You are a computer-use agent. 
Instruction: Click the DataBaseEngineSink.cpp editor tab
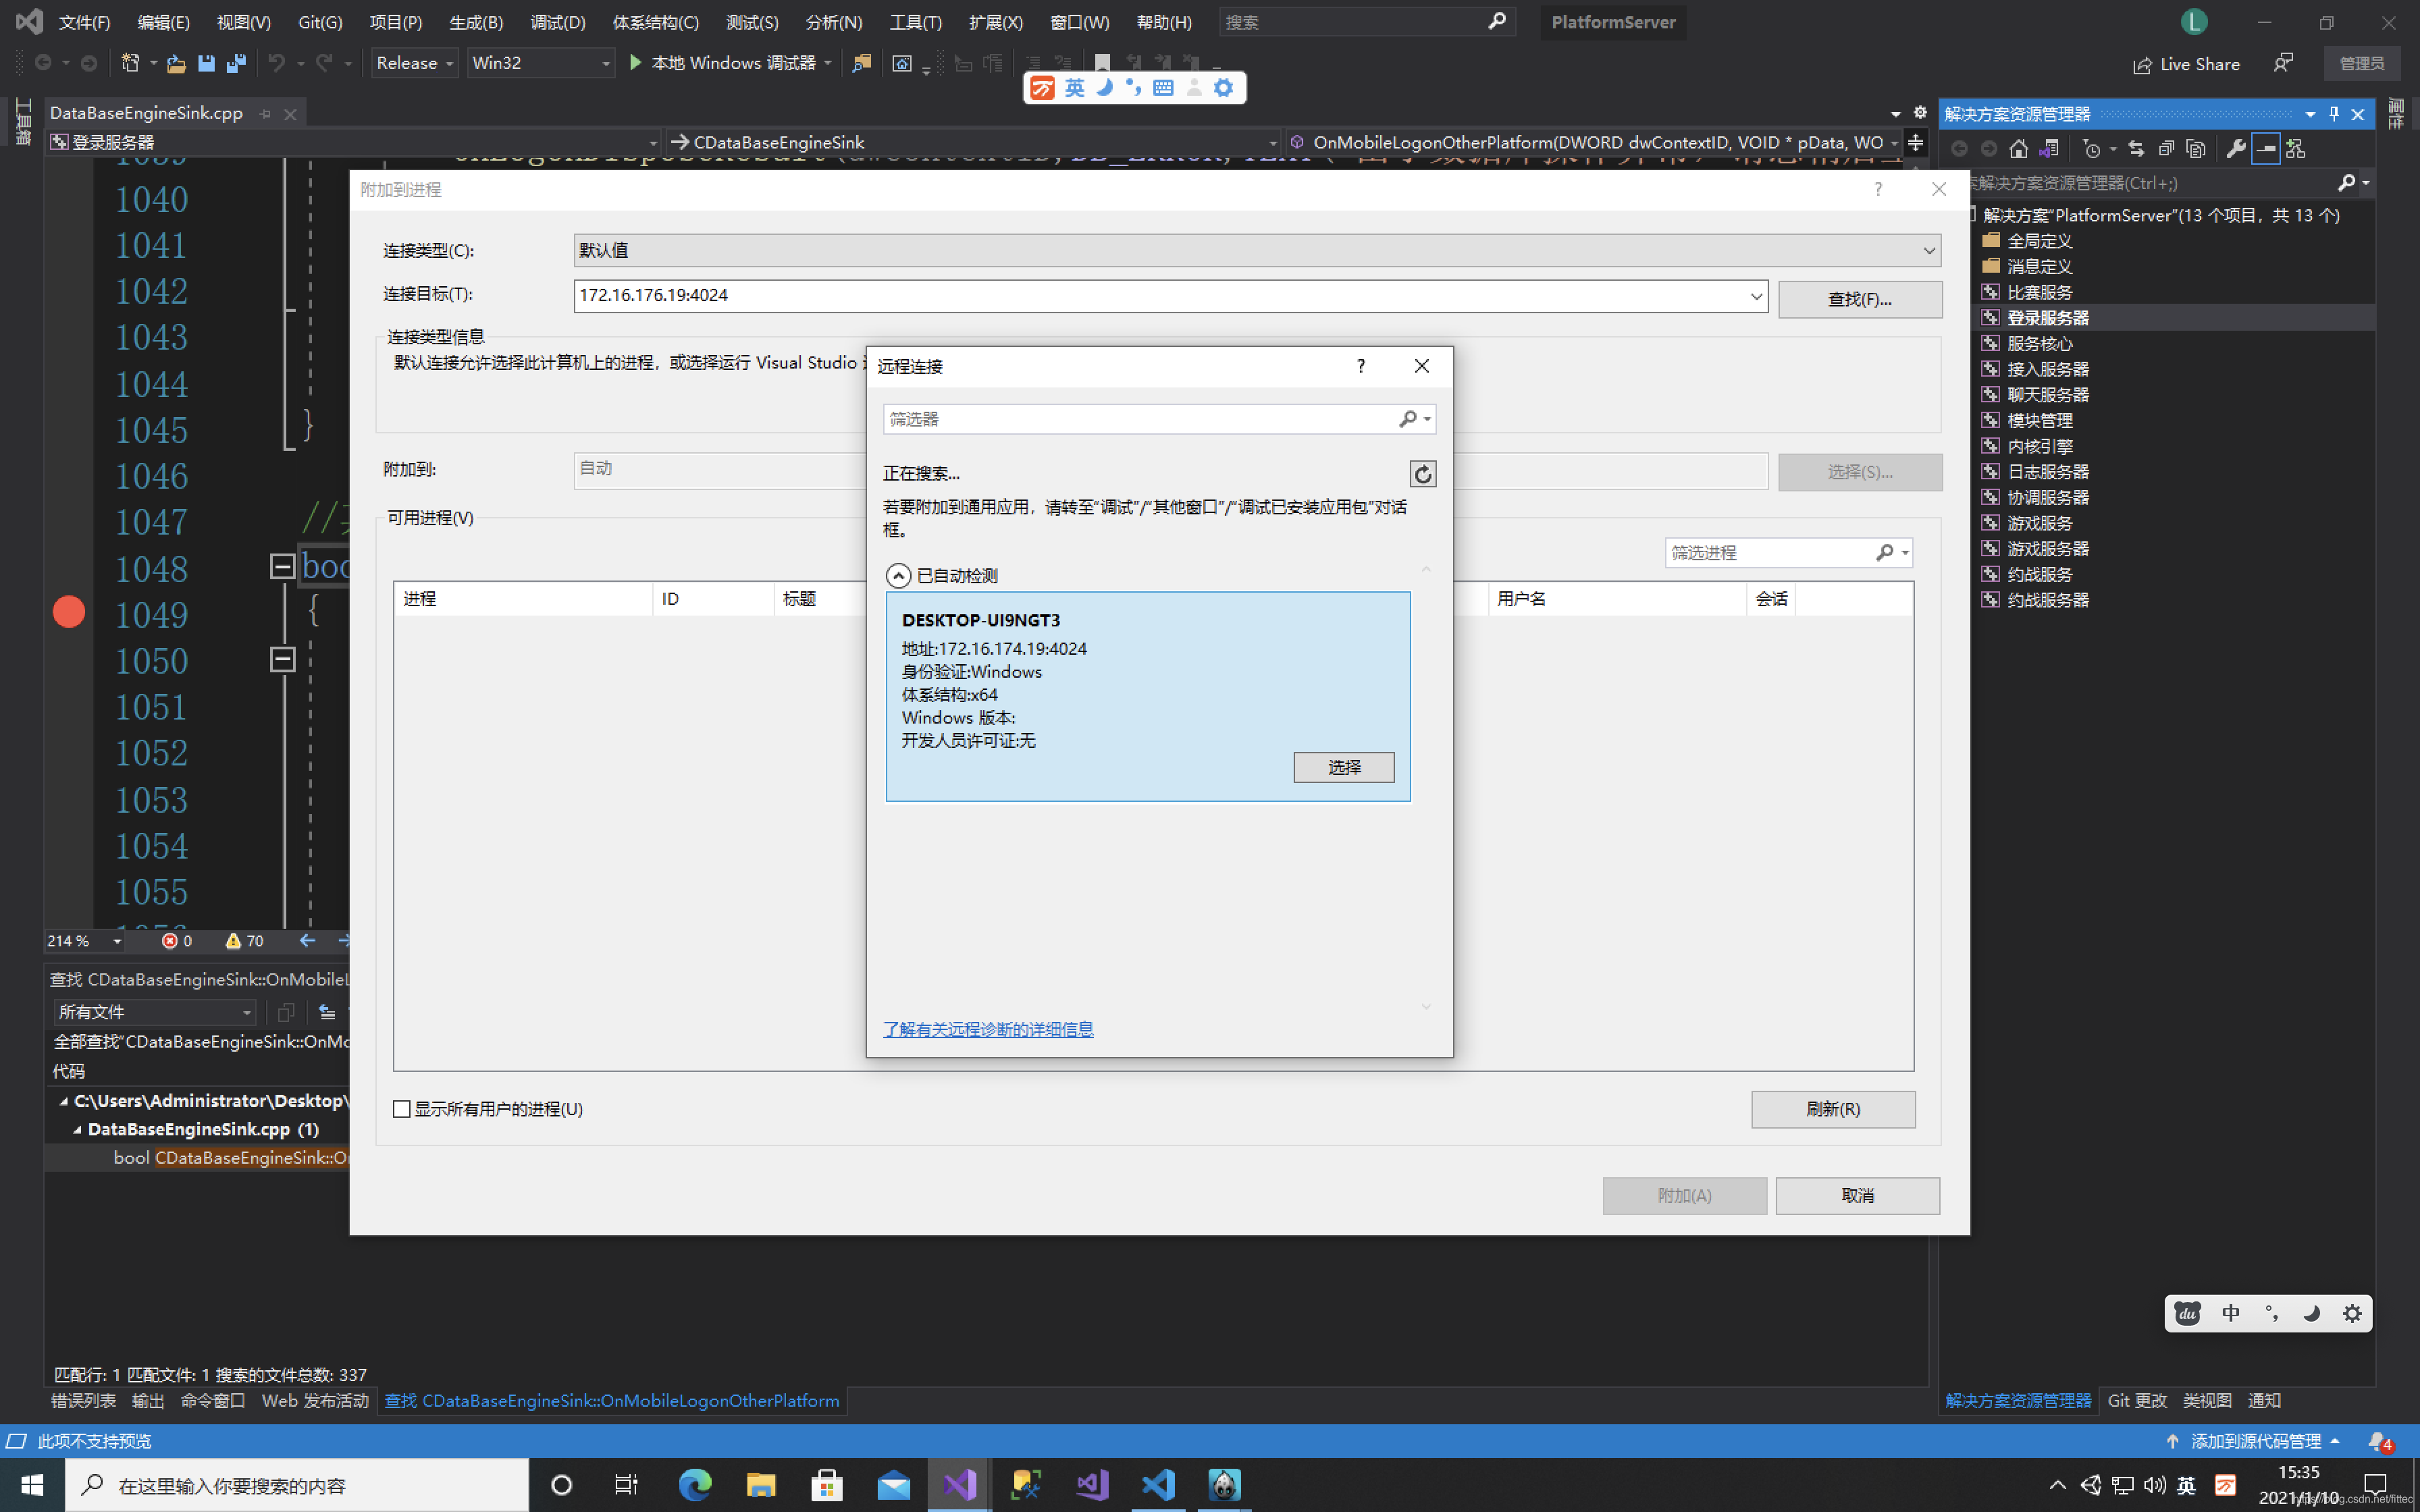[x=146, y=113]
